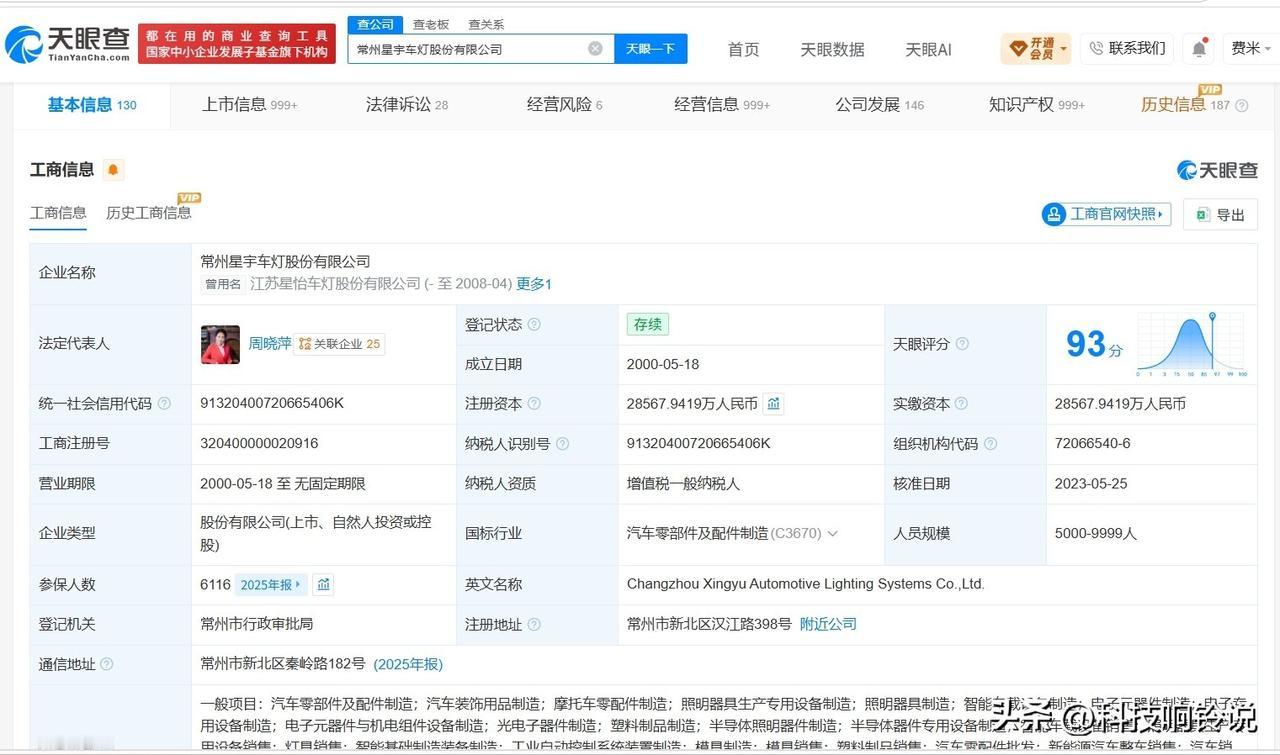
Task: Click help icon next to 纳税人识别号
Action: pyautogui.click(x=562, y=444)
